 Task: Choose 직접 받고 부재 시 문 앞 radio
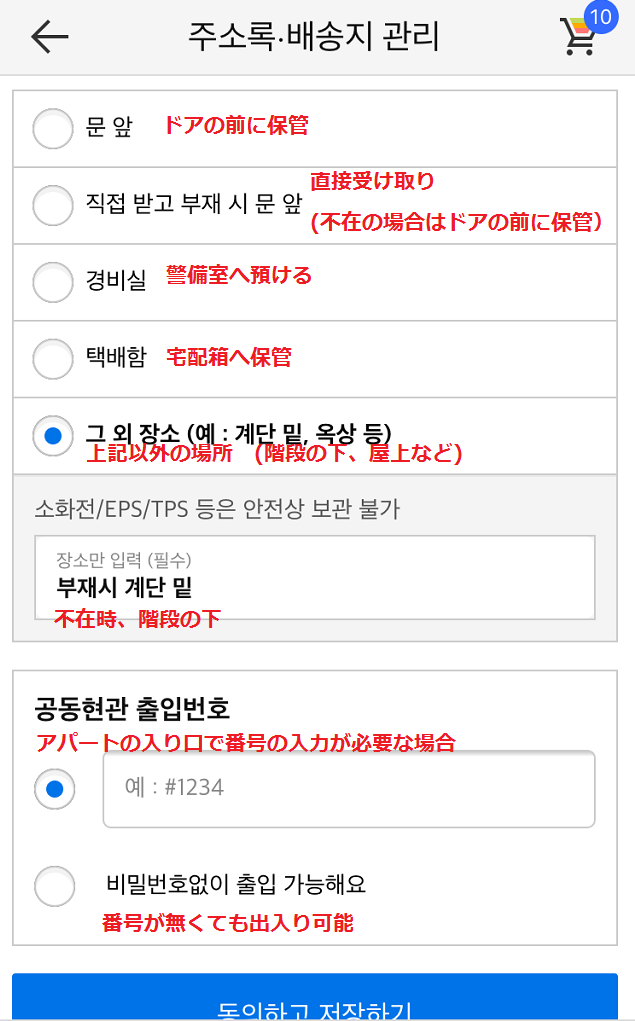coord(53,205)
